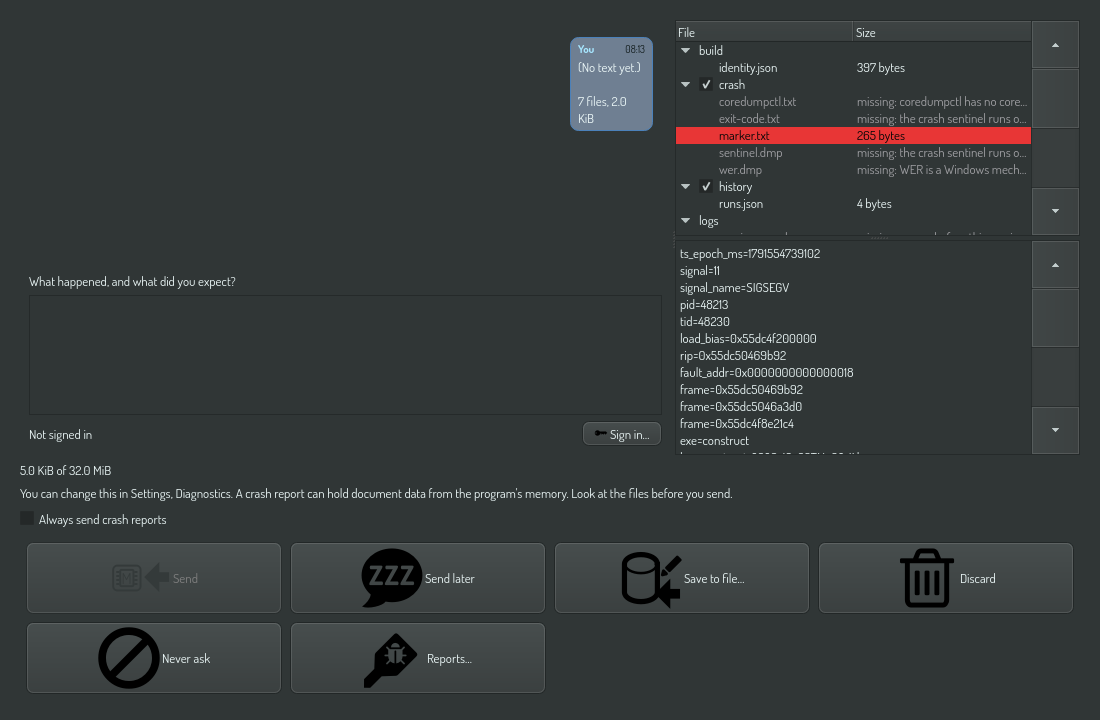The width and height of the screenshot is (1100, 720).
Task: Click the trash can Discard icon
Action: 927,578
